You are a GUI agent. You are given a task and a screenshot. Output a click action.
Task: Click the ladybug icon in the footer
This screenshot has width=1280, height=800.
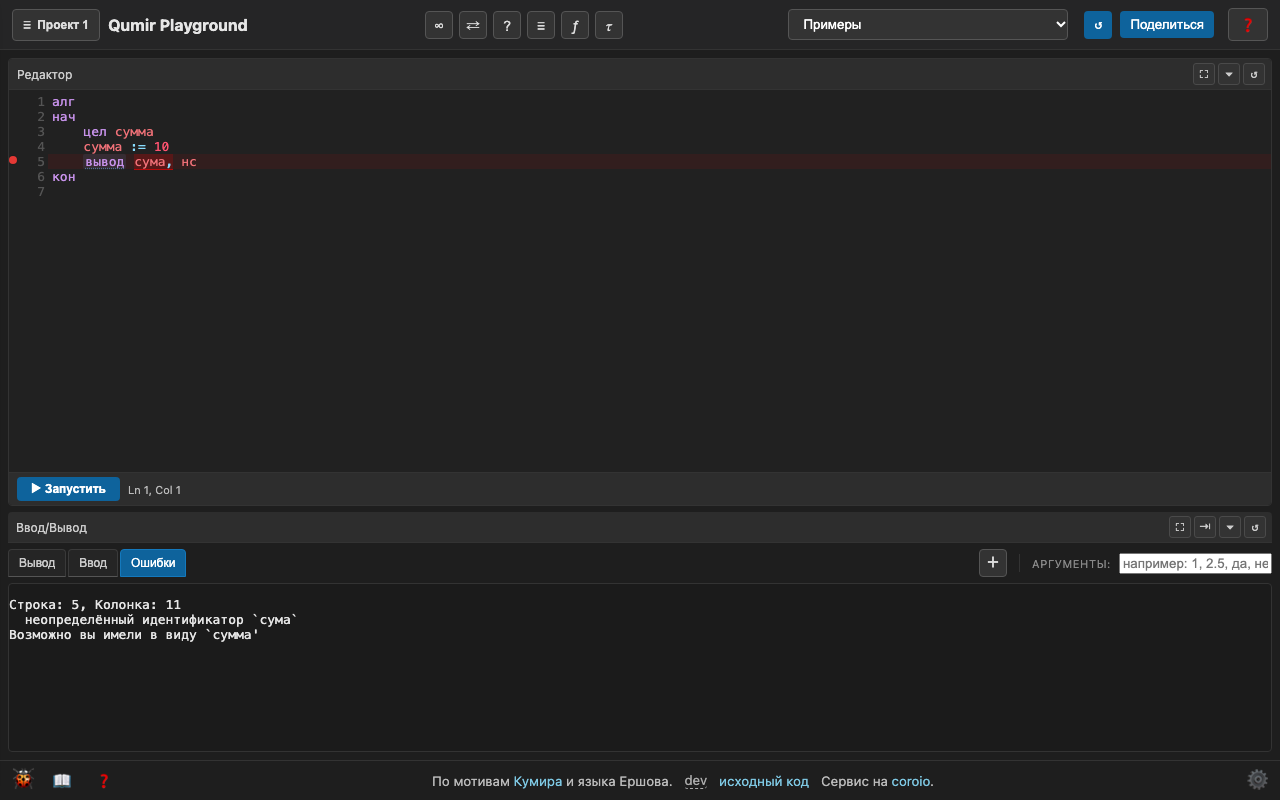(x=23, y=780)
